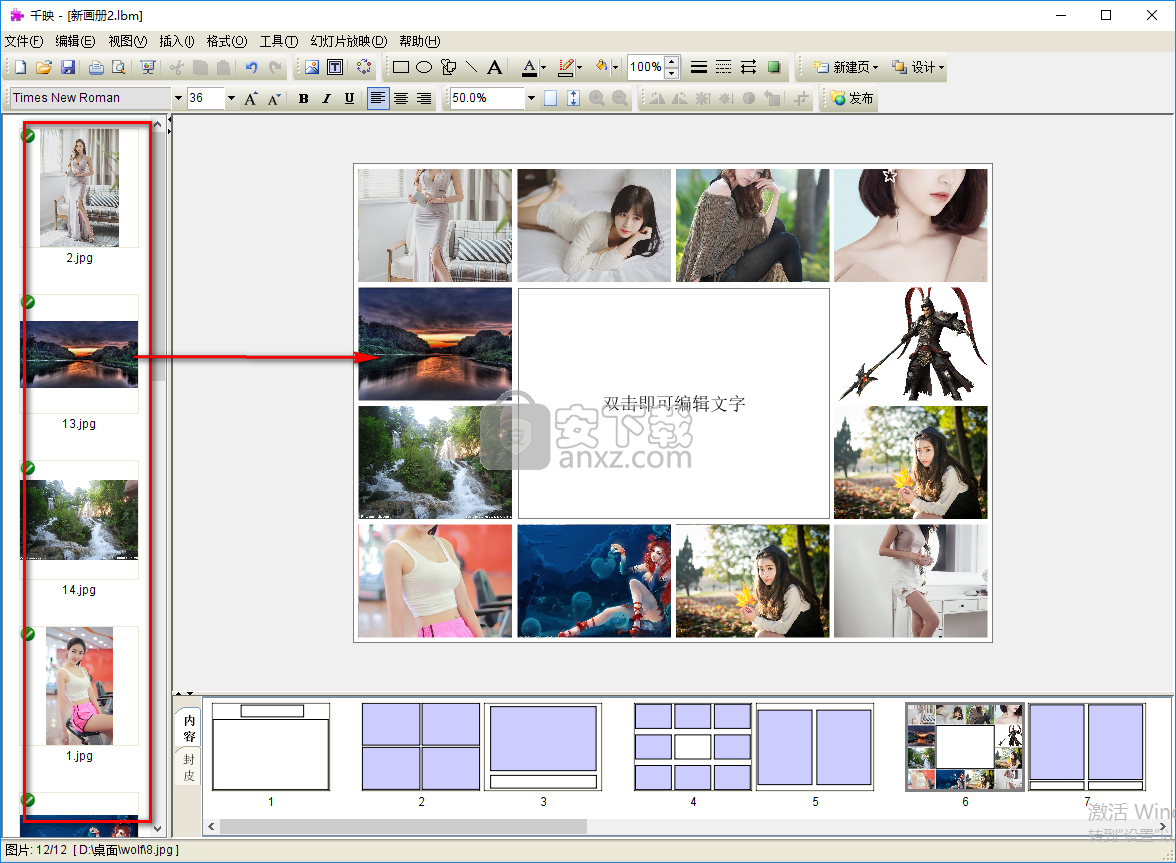Image resolution: width=1176 pixels, height=863 pixels.
Task: Open the 文件(F) menu
Action: coord(24,41)
